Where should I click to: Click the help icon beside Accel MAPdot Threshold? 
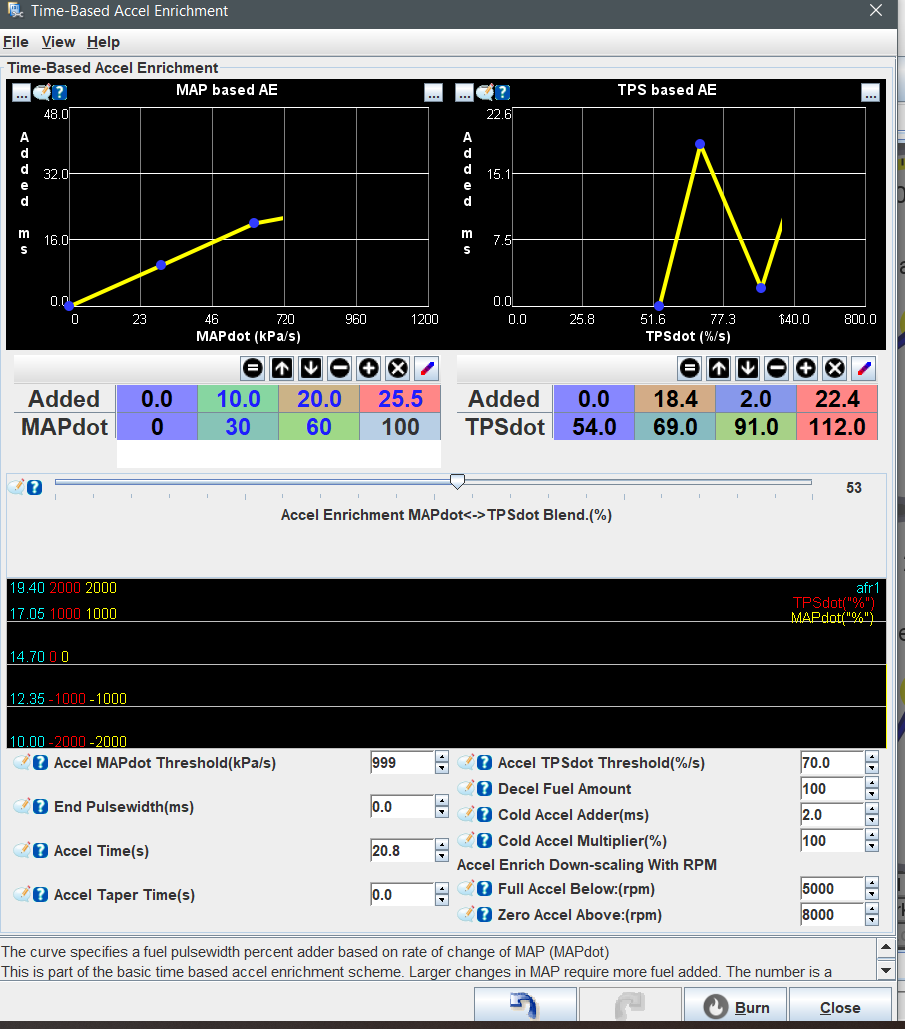point(38,762)
